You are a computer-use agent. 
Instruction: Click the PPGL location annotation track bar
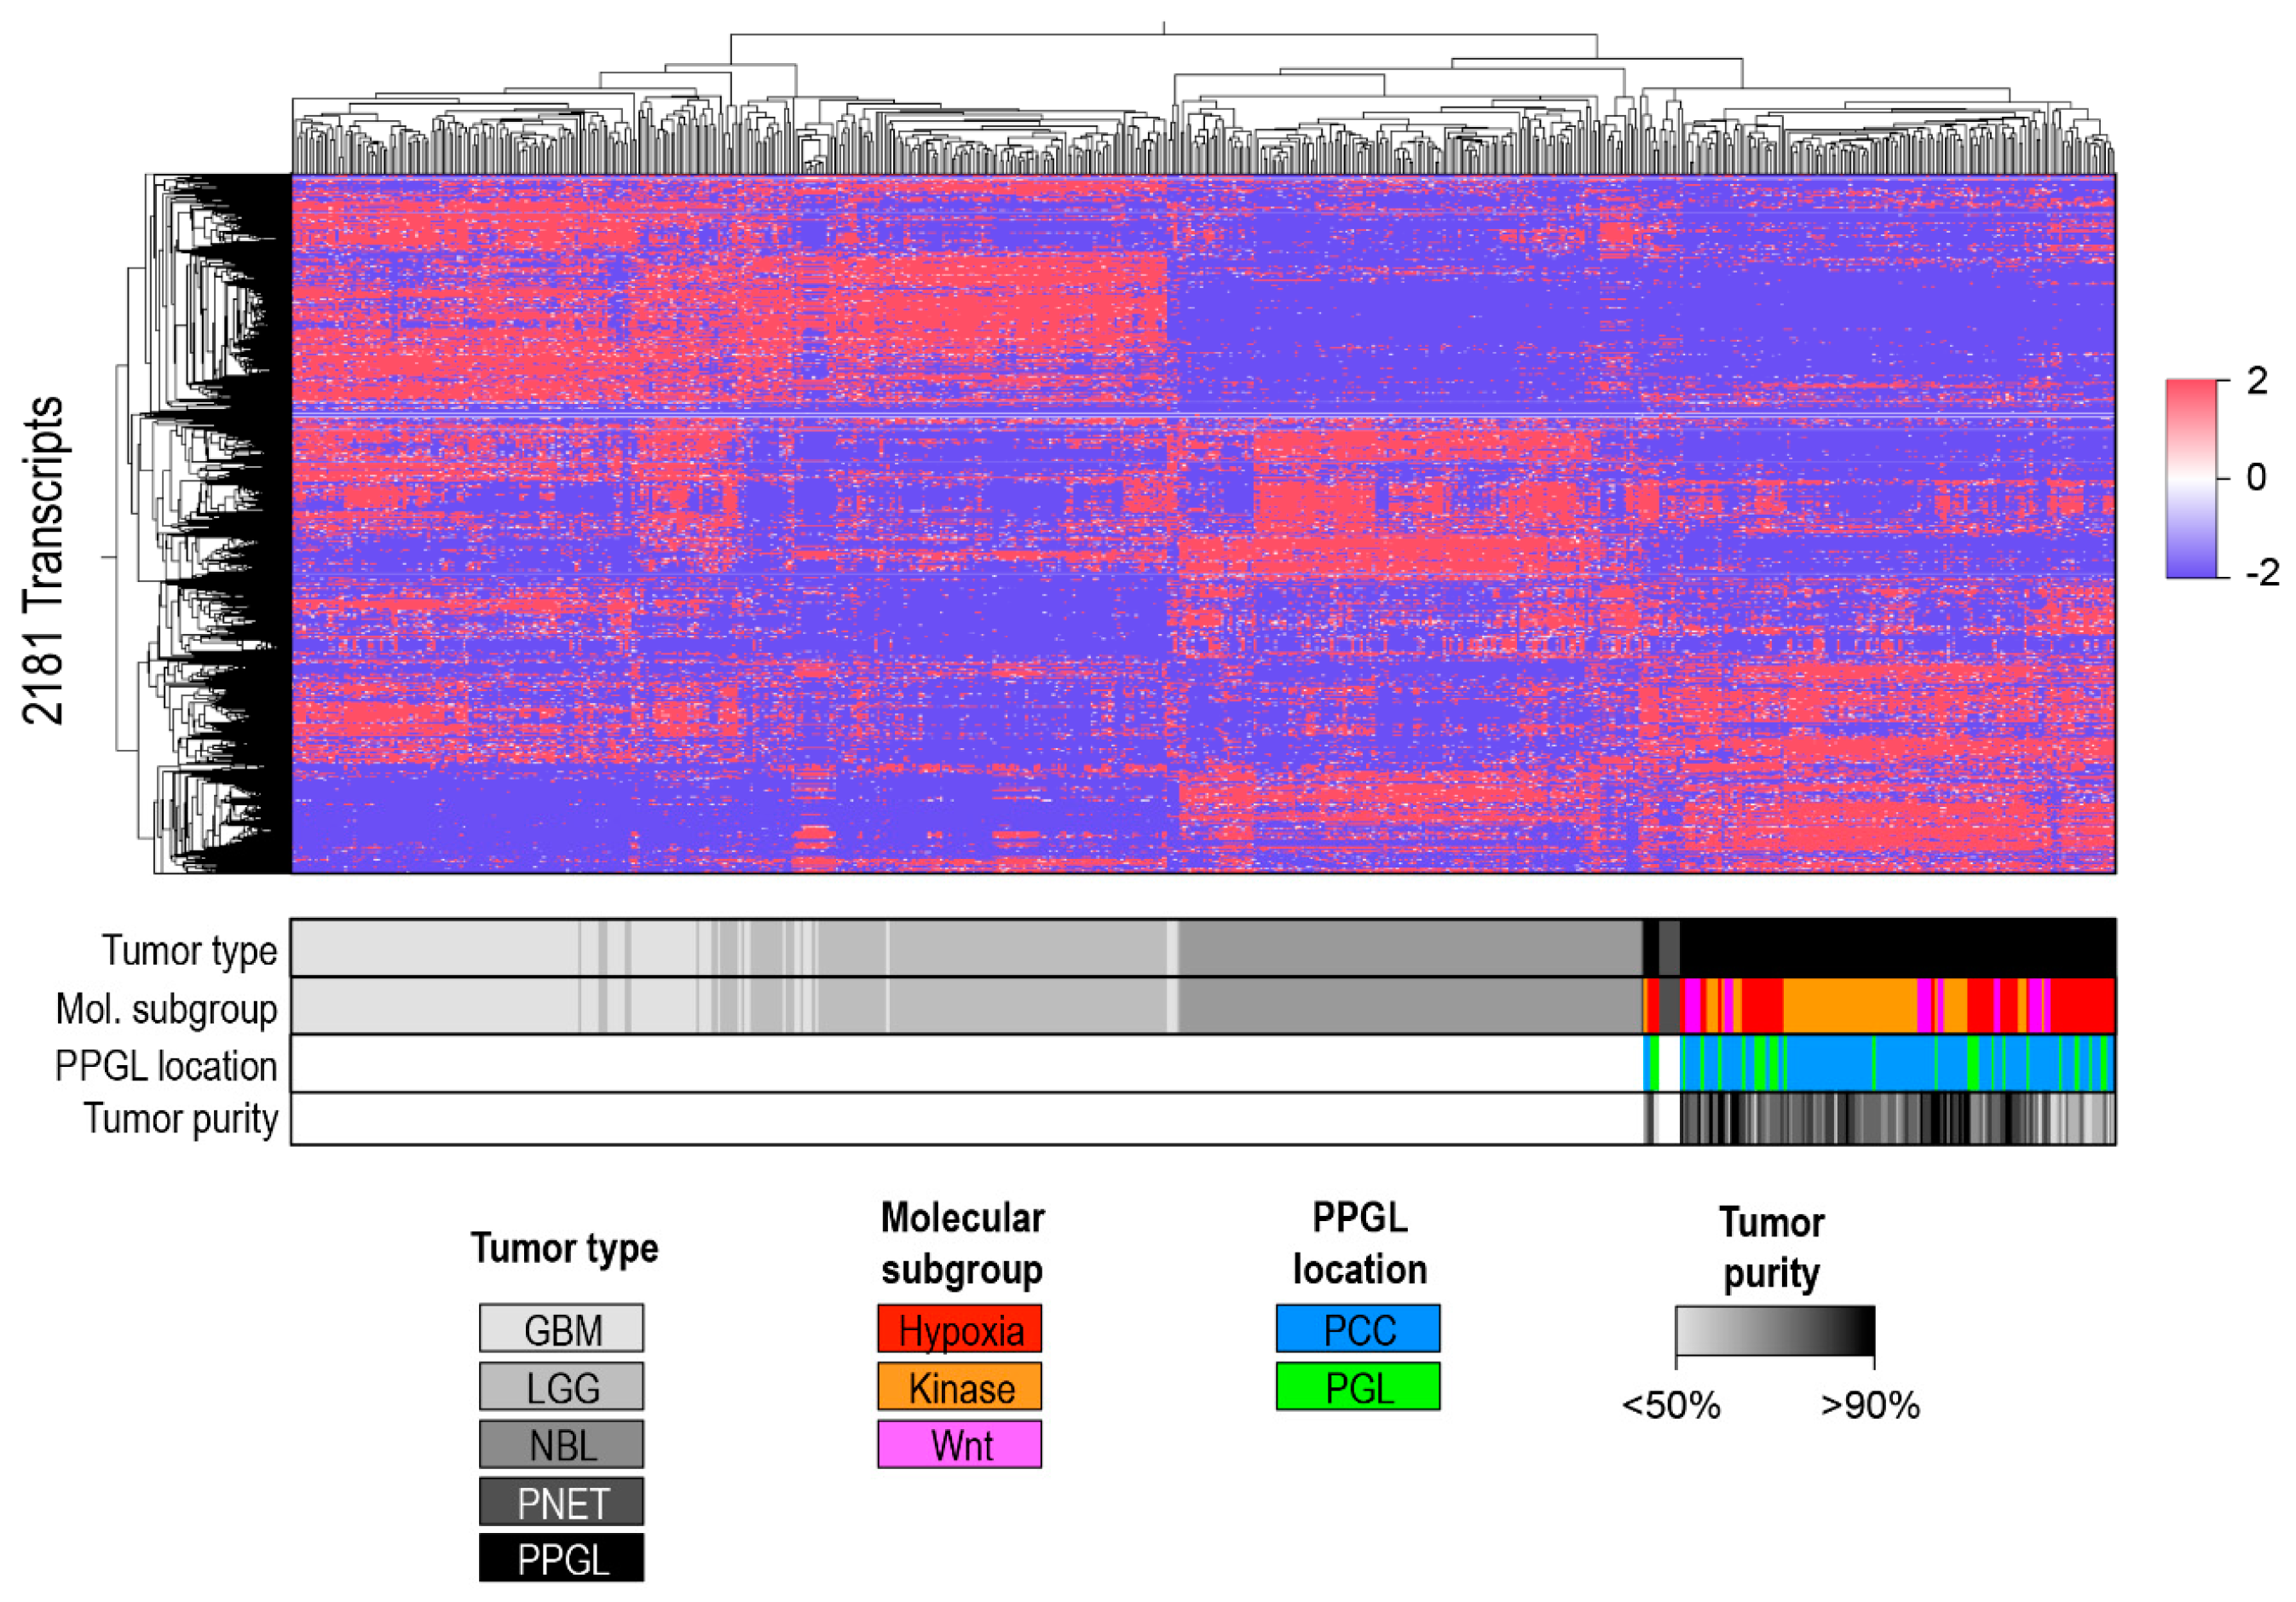click(1203, 1063)
